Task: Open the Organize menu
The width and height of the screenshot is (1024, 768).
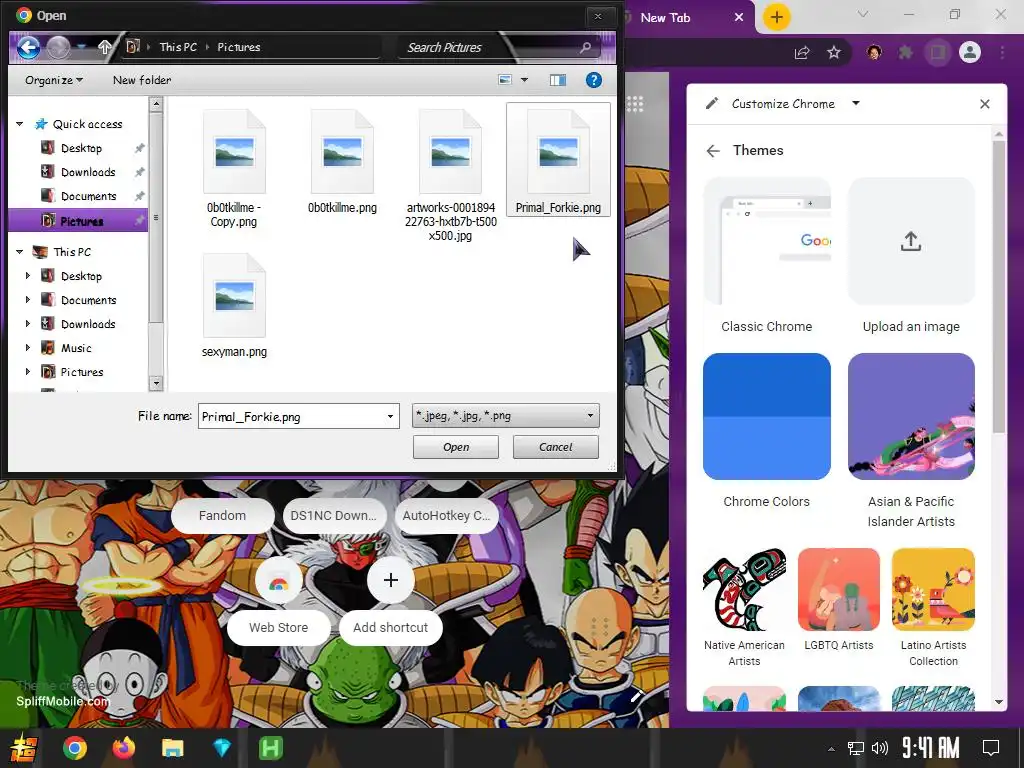Action: click(54, 80)
